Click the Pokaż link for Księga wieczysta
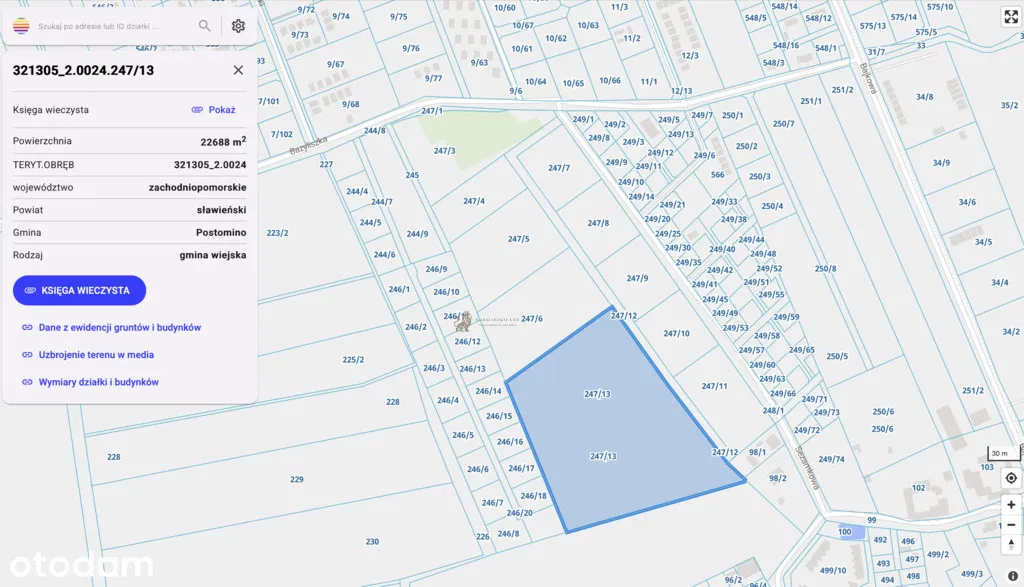This screenshot has height=587, width=1024. coord(213,110)
